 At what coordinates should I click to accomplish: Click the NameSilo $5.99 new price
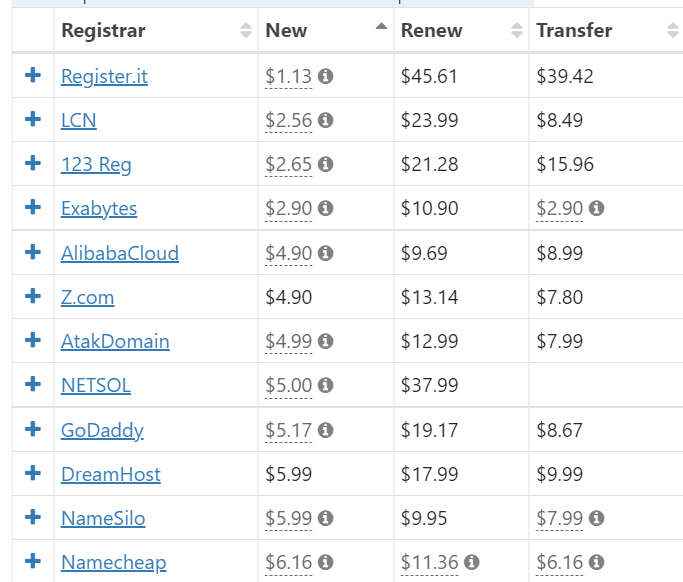click(288, 518)
